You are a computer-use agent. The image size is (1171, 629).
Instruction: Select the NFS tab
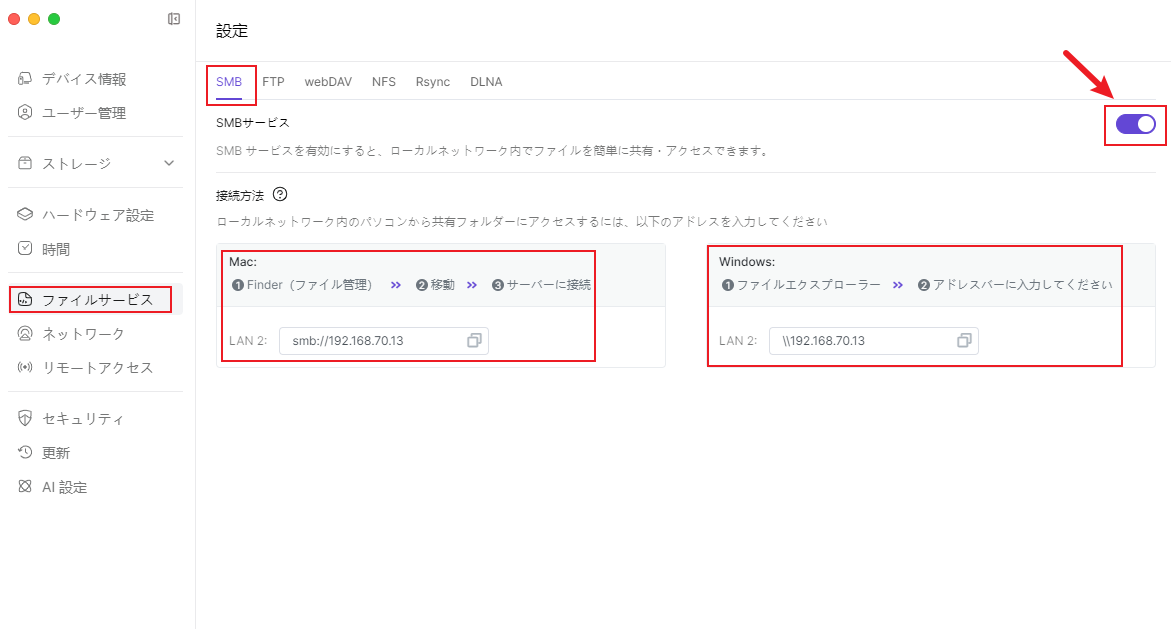pos(383,82)
